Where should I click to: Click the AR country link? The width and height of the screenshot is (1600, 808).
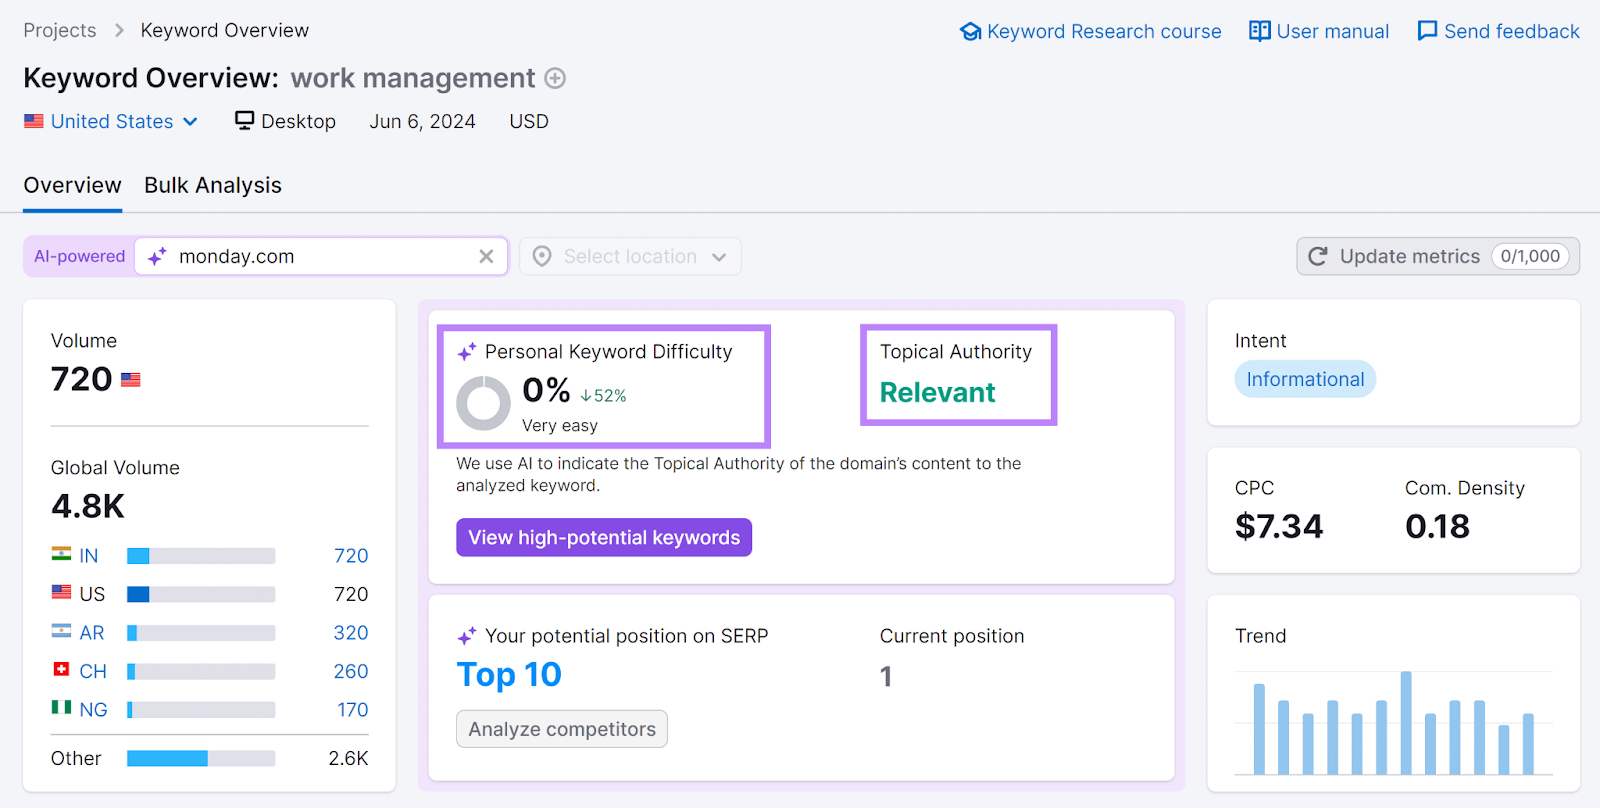point(92,633)
